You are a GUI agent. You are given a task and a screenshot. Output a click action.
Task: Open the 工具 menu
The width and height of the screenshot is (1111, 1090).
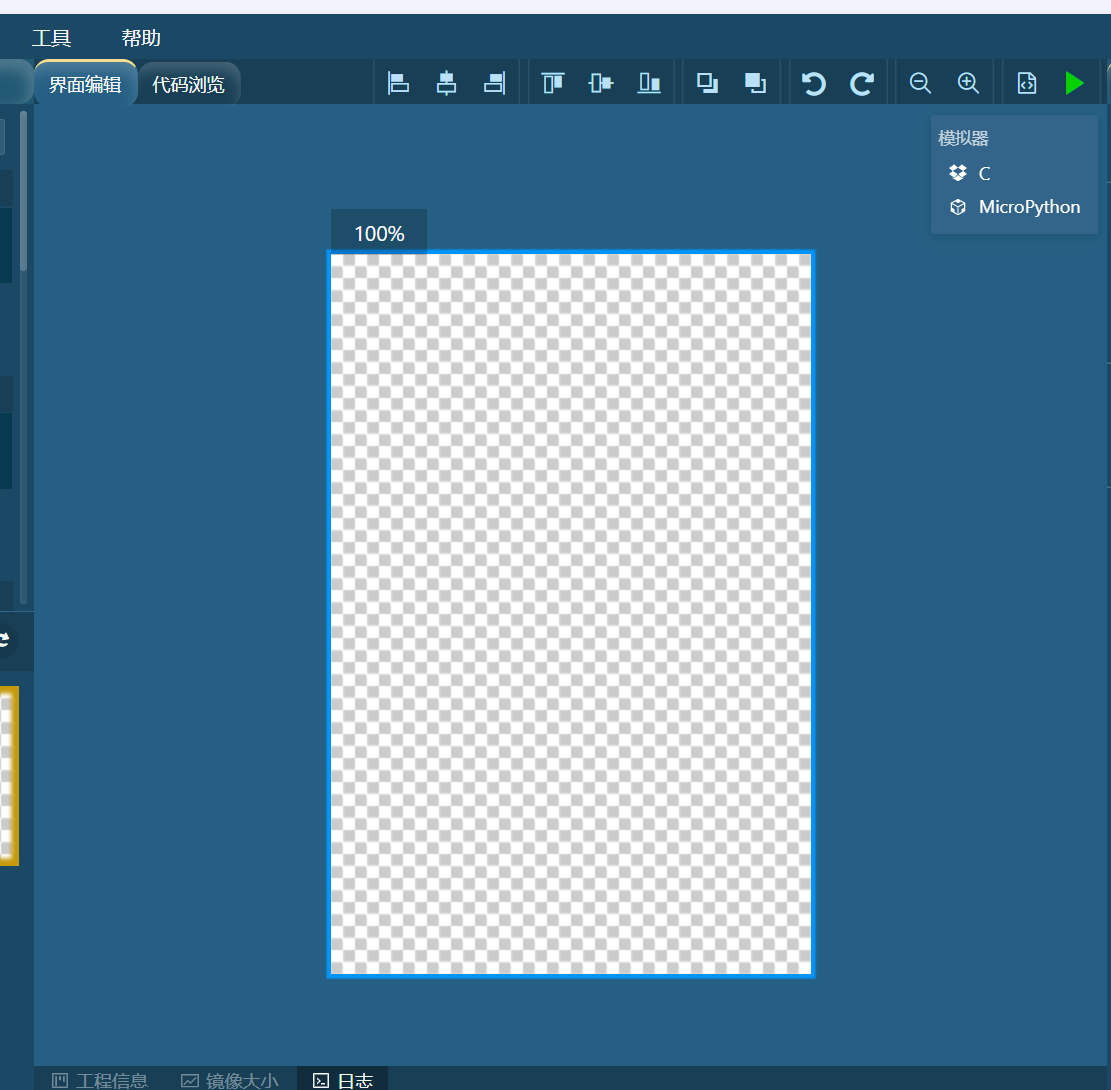pyautogui.click(x=51, y=38)
